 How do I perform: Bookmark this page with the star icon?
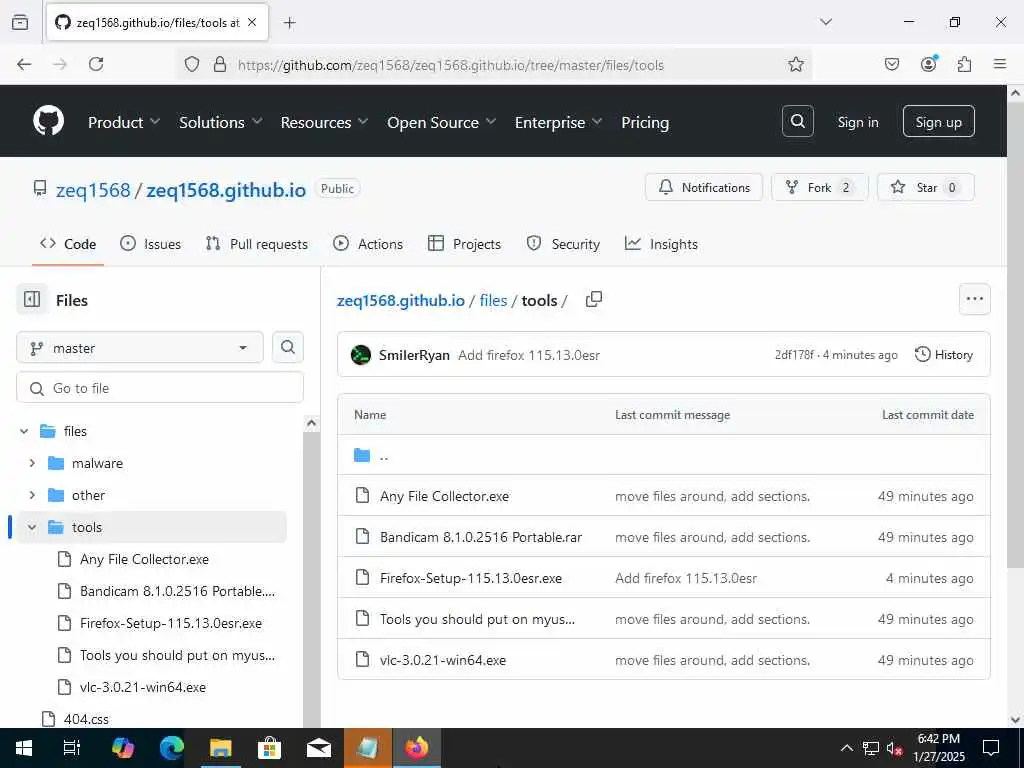795,64
